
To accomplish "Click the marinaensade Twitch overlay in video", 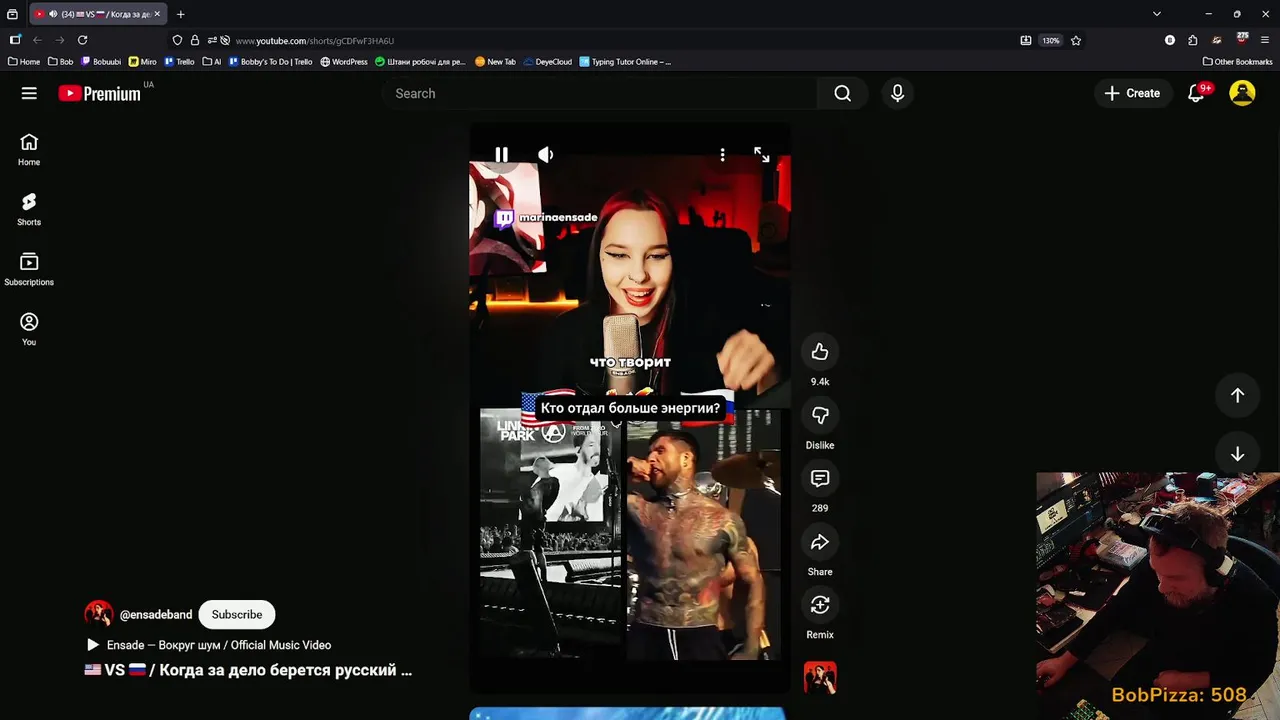I will (546, 217).
